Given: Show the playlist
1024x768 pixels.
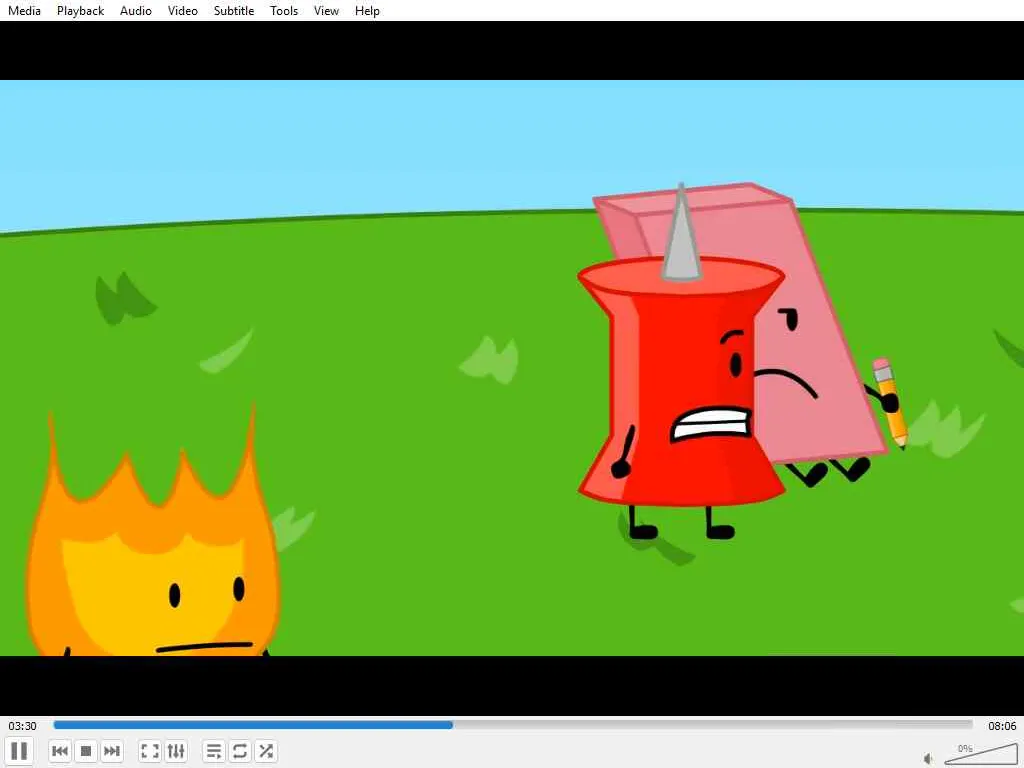Looking at the screenshot, I should [x=214, y=751].
